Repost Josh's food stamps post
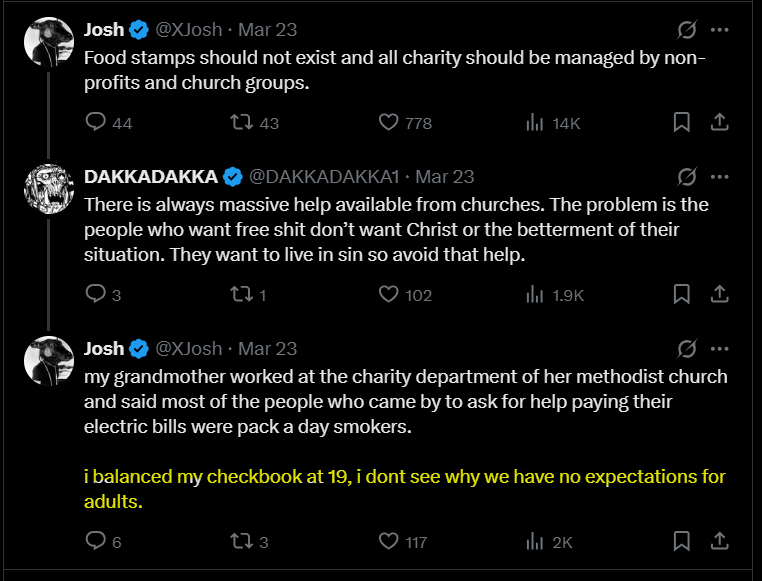This screenshot has height=581, width=762. coord(242,122)
